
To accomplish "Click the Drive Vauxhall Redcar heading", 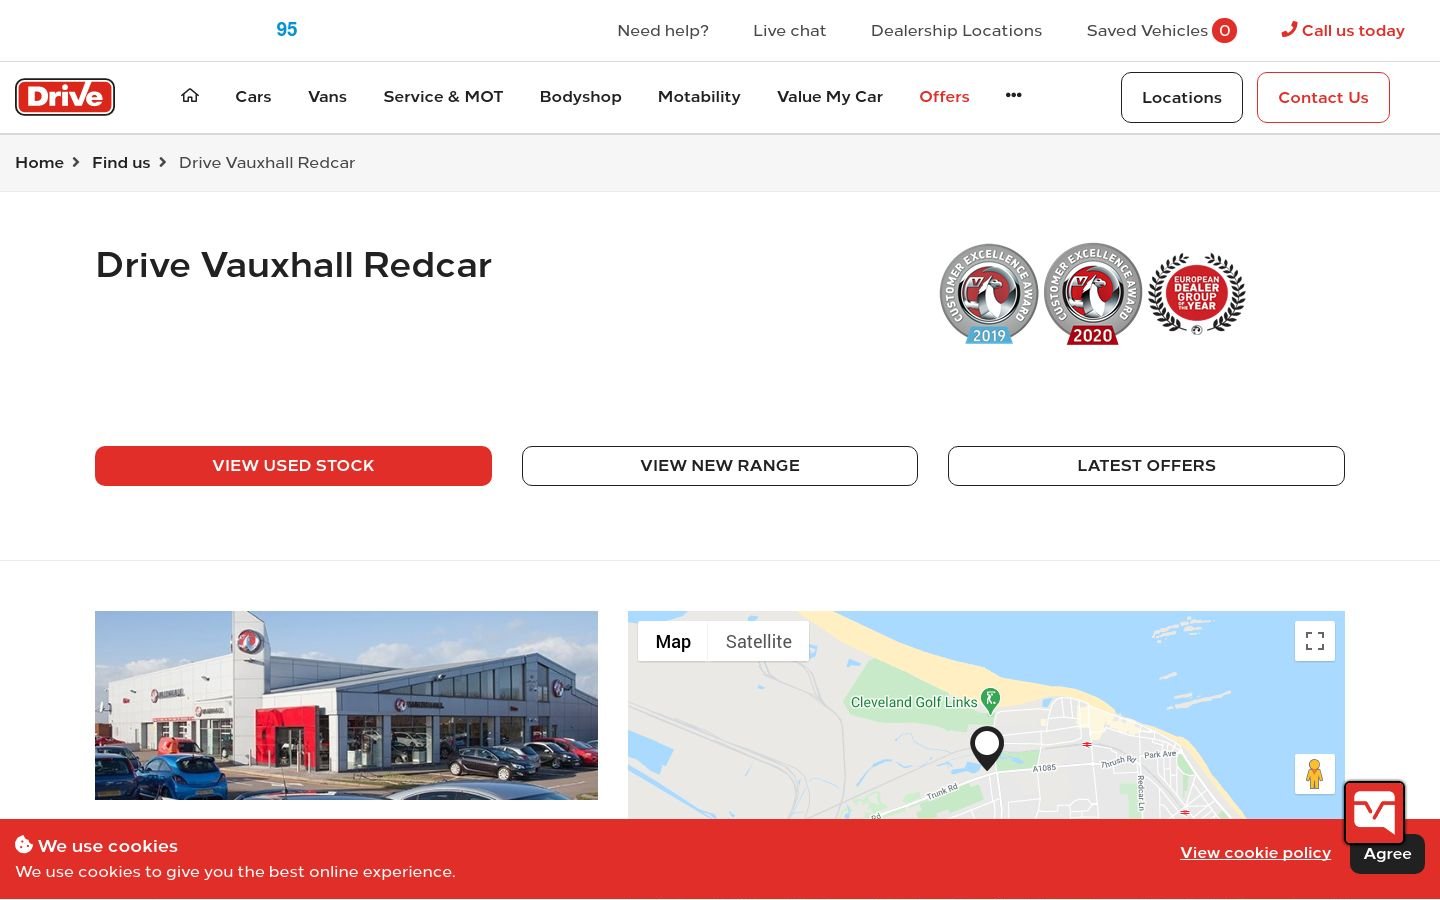I will tap(294, 265).
